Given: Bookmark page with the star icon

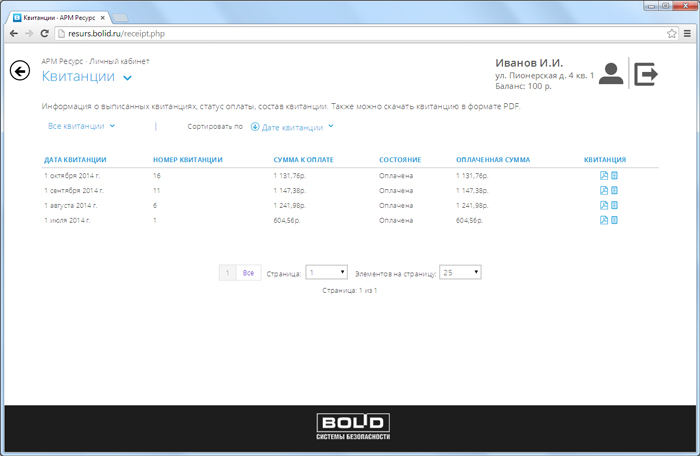Looking at the screenshot, I should coord(671,33).
